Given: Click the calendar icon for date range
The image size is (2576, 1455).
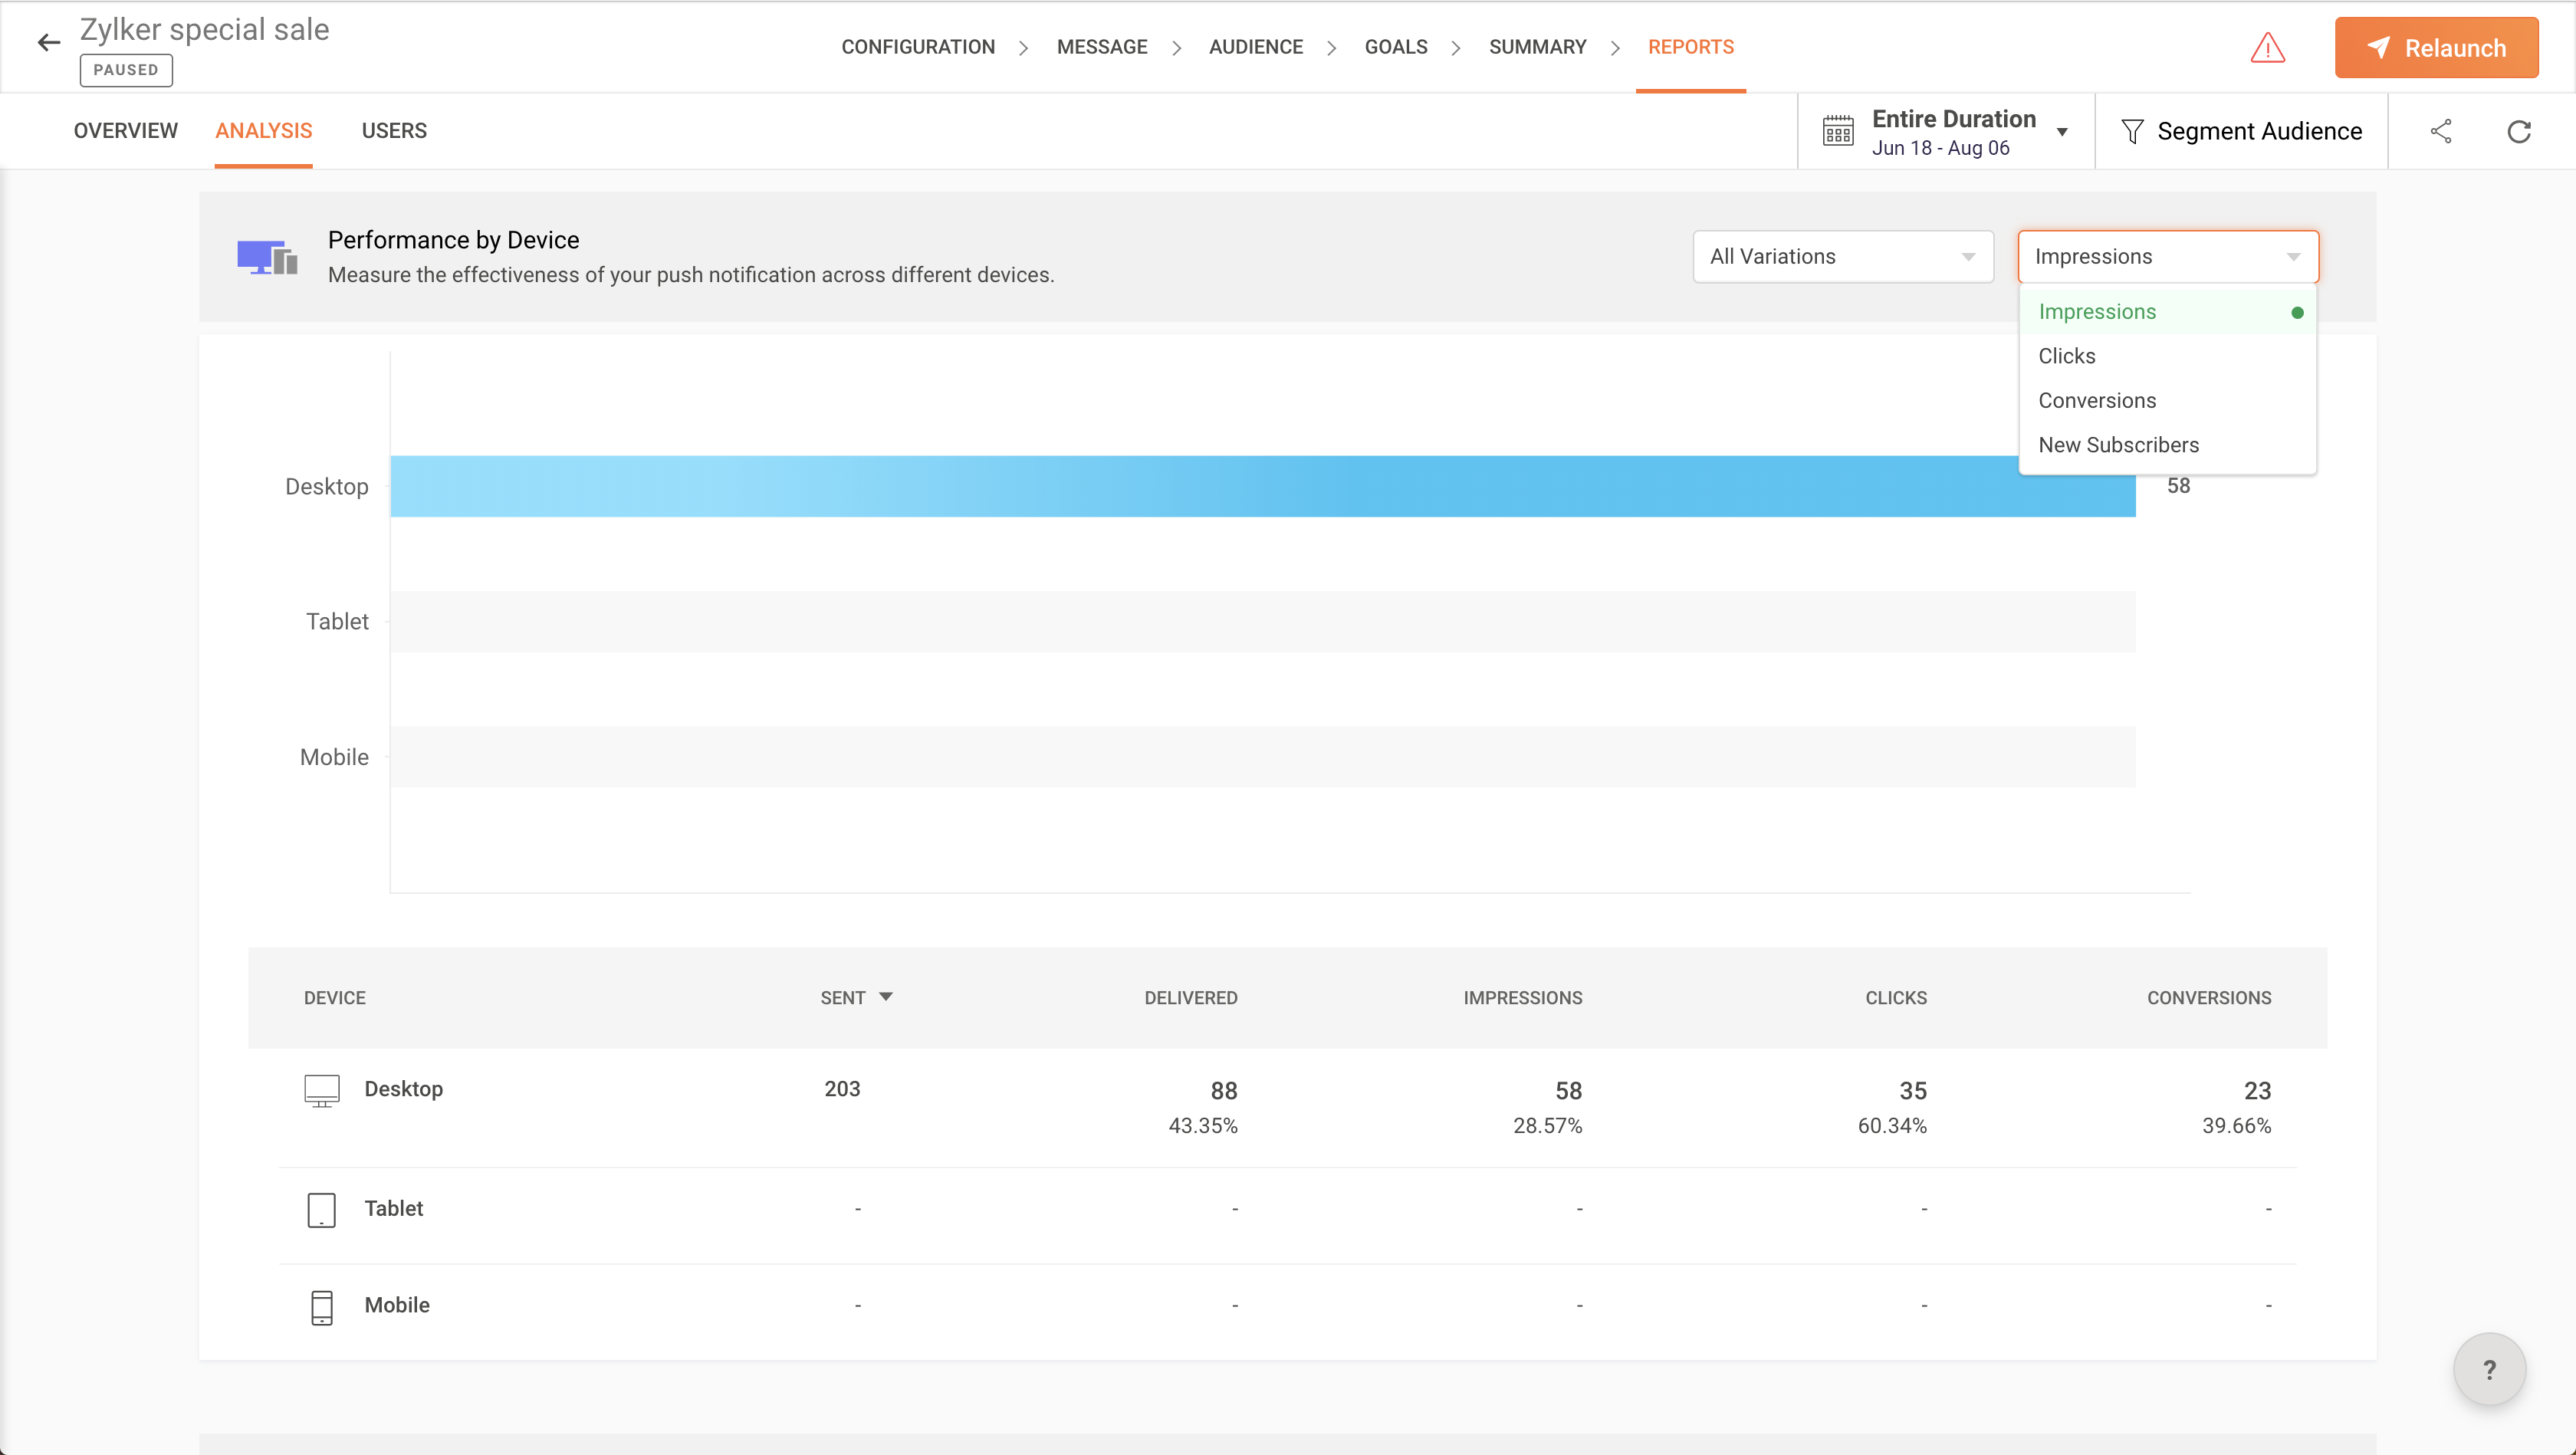Looking at the screenshot, I should [1837, 131].
